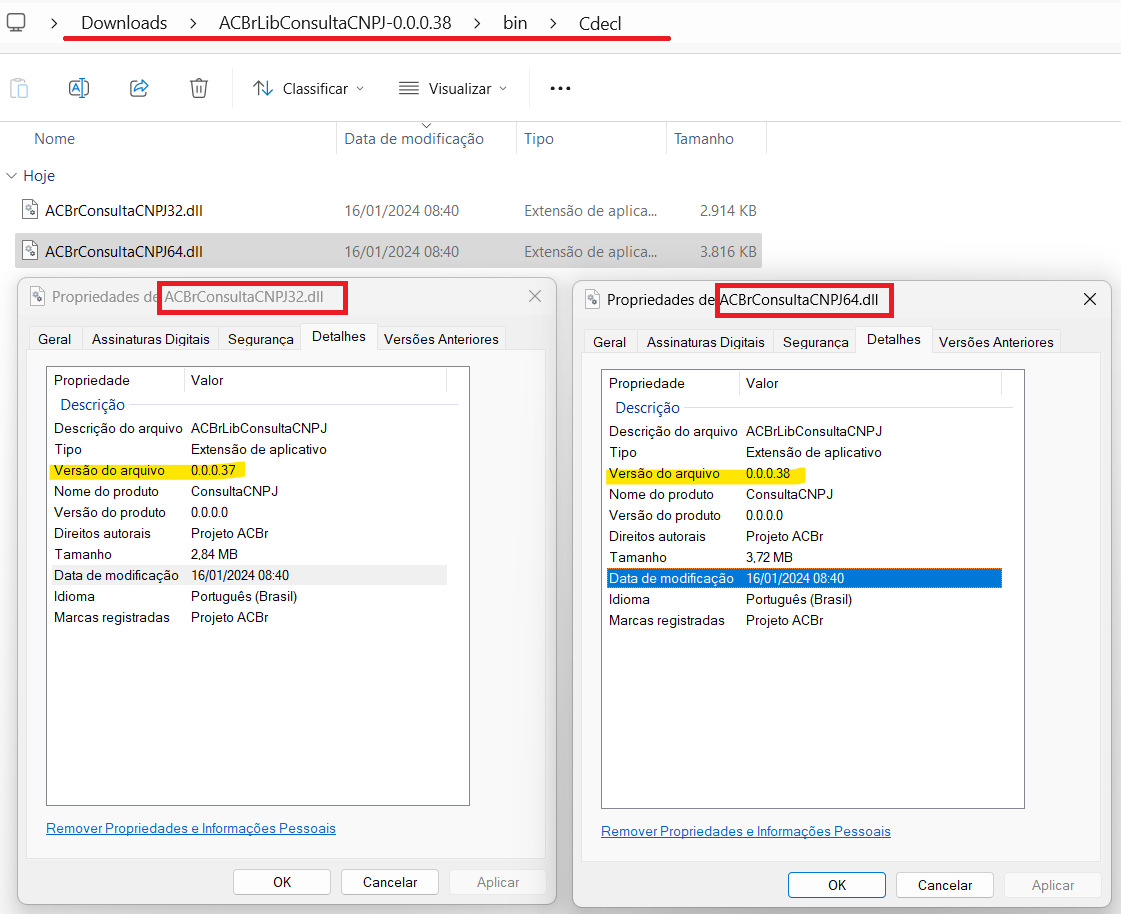The image size is (1121, 914).
Task: Click Cancelar in CNPJ64.dll properties dialog
Action: tap(944, 885)
